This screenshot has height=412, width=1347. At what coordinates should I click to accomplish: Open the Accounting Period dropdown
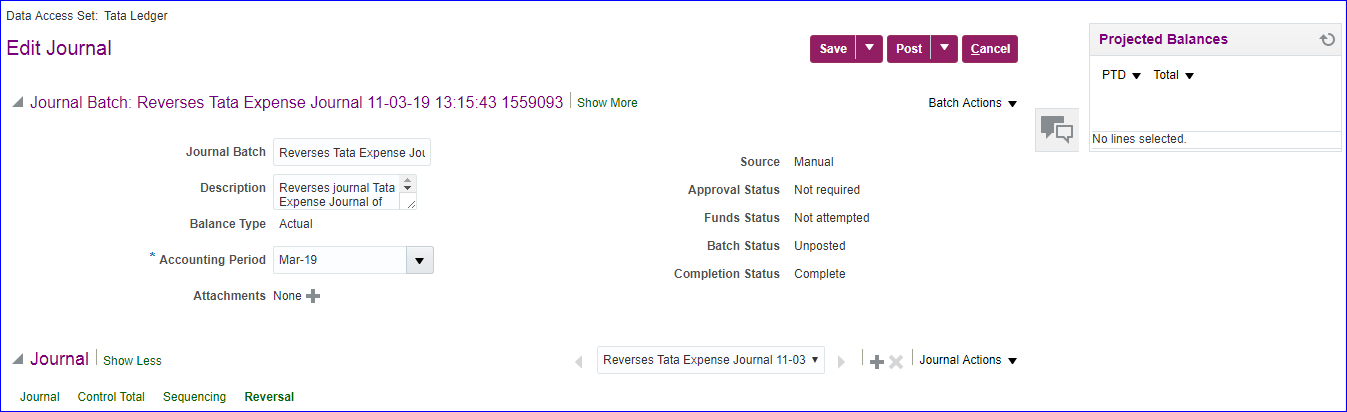pos(419,260)
